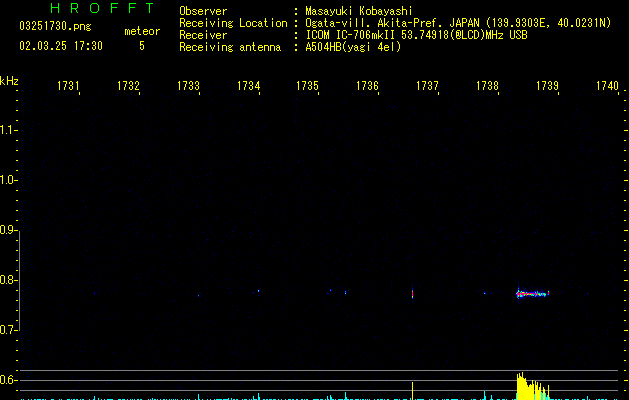This screenshot has height=400, width=629.
Task: Click the 1.1 kHz frequency label
Action: coord(8,130)
